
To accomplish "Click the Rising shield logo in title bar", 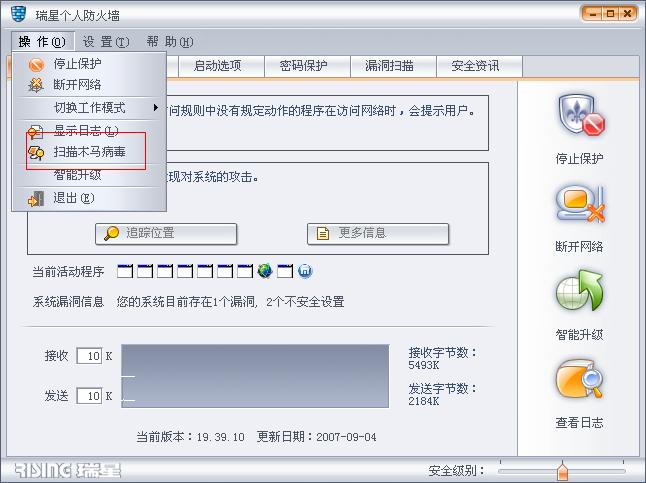I will click(x=18, y=14).
